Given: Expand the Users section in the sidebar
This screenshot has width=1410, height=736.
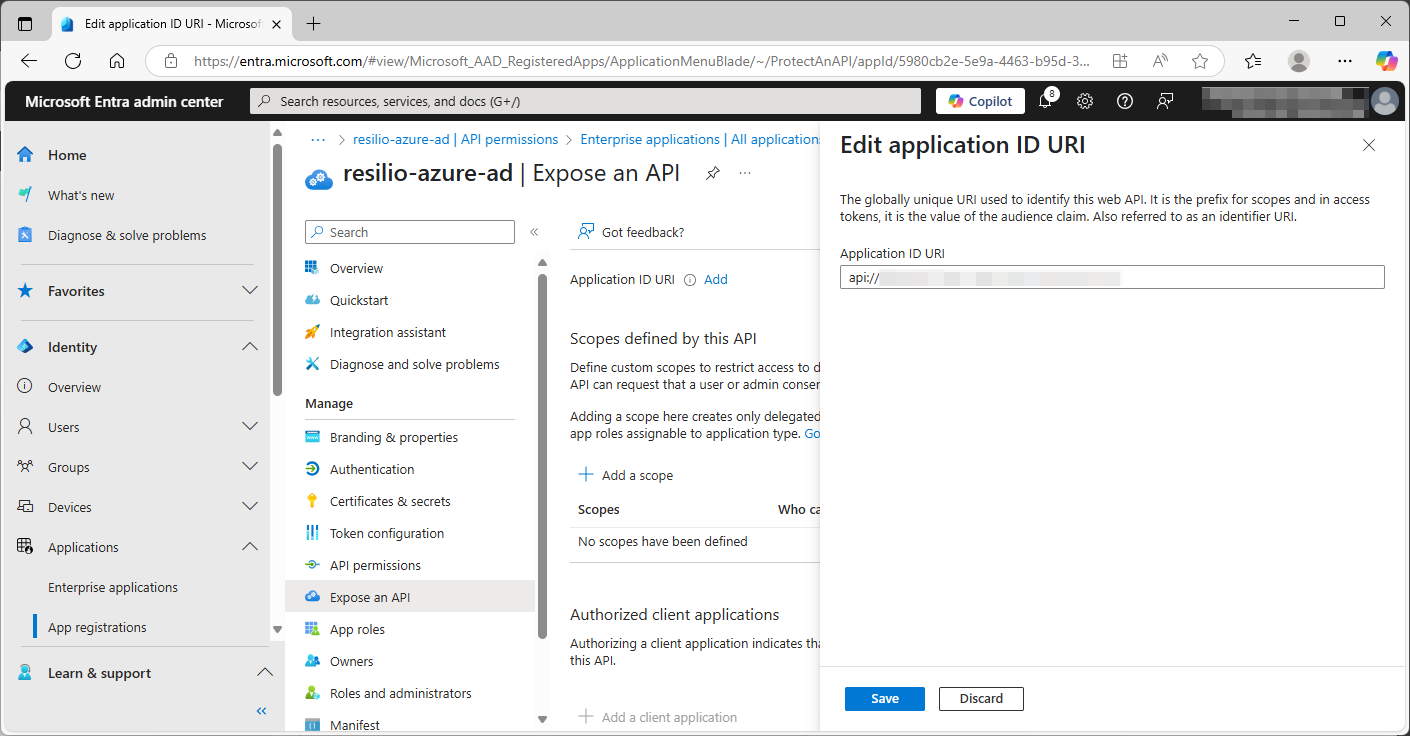Looking at the screenshot, I should 249,426.
